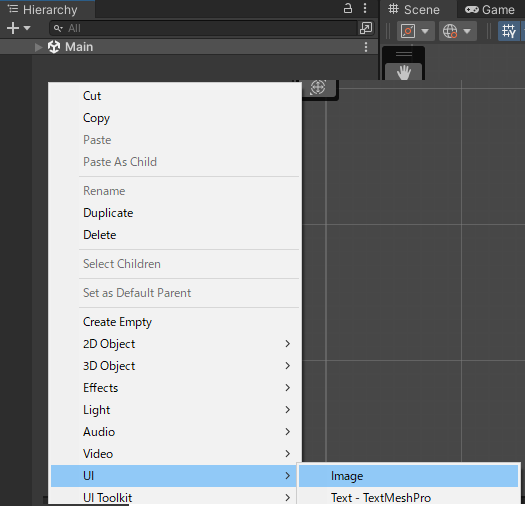
Task: Open the globe icon dropdown
Action: (457, 31)
